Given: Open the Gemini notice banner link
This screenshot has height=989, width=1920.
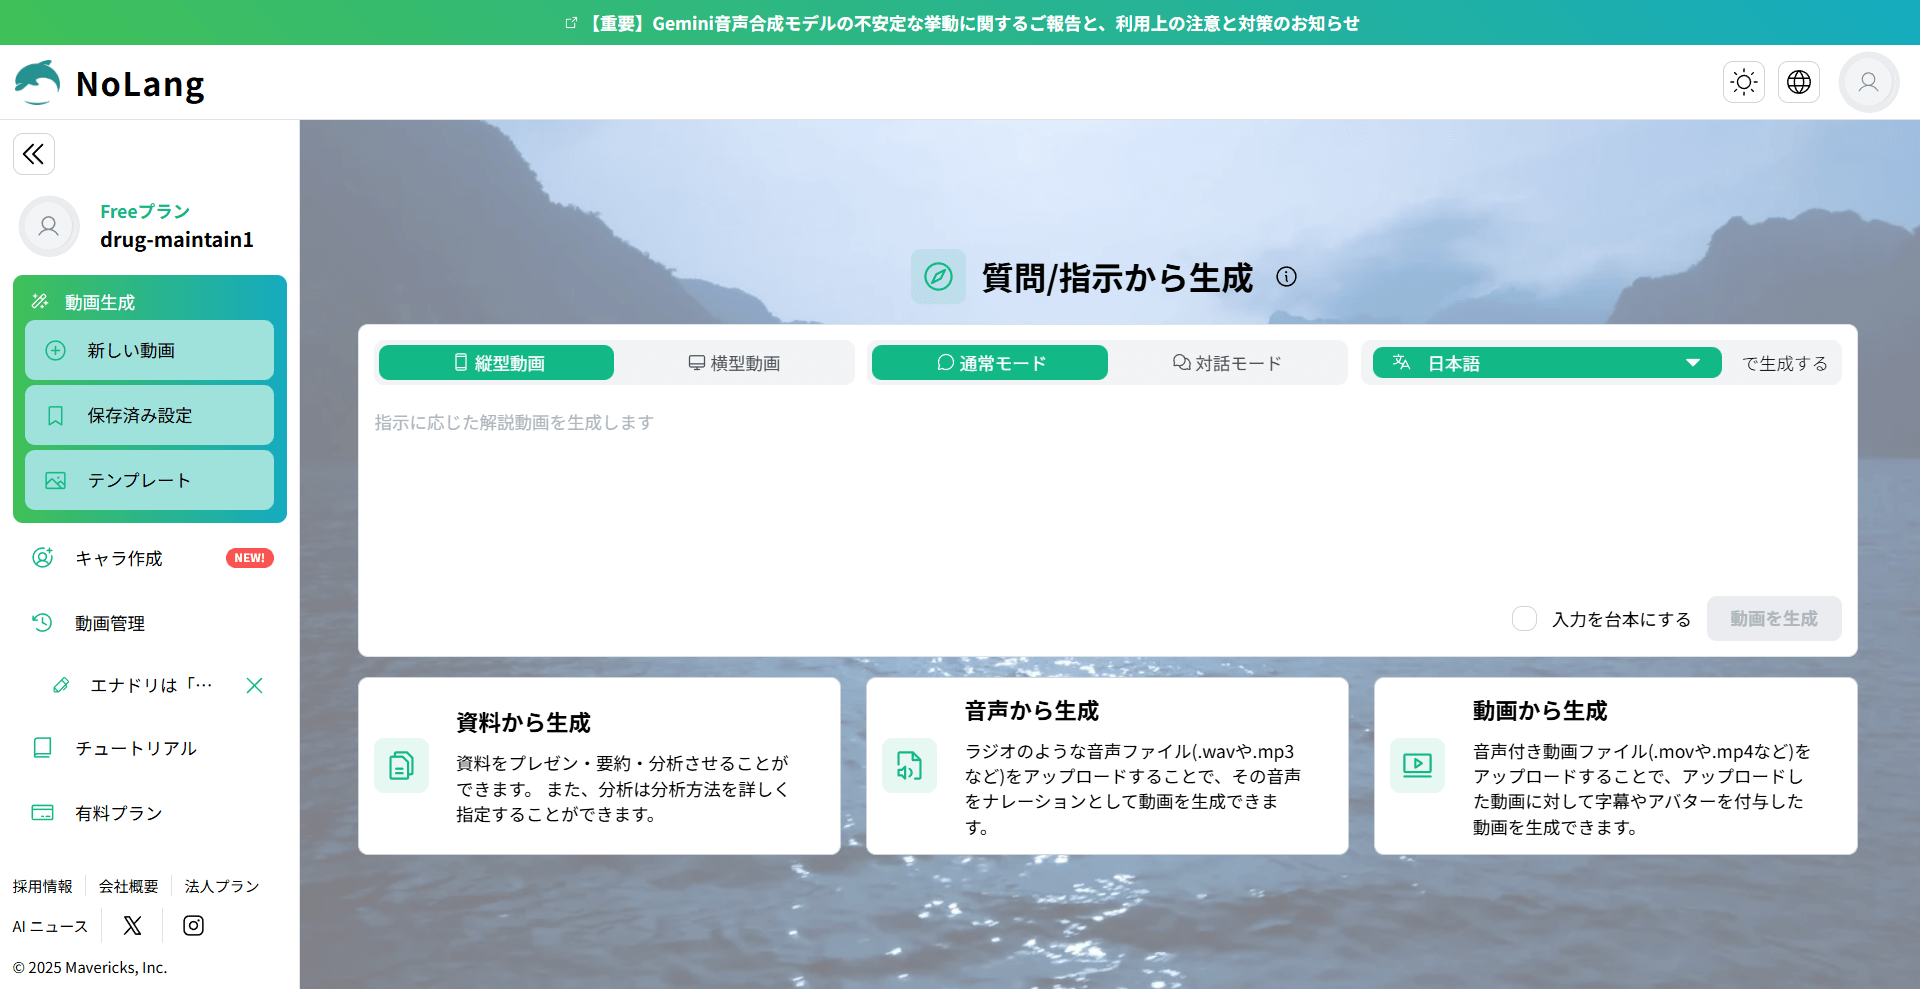Looking at the screenshot, I should point(960,23).
